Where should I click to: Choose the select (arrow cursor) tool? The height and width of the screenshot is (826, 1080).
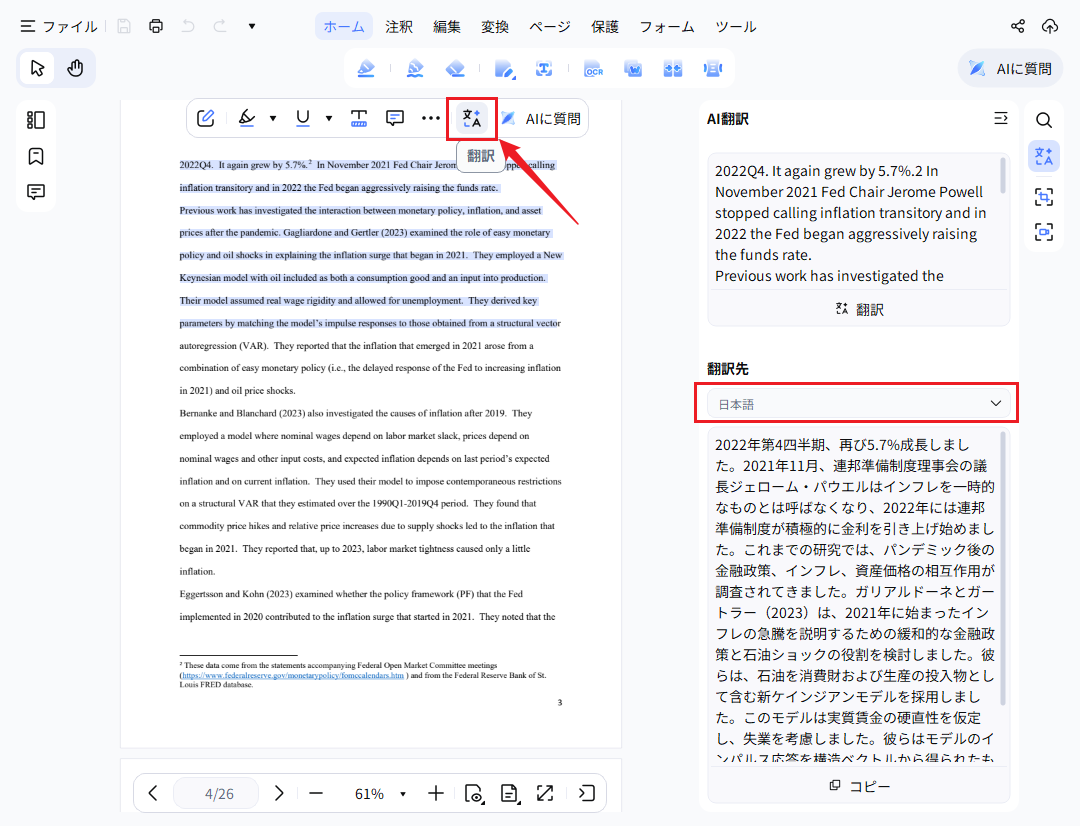click(x=37, y=68)
